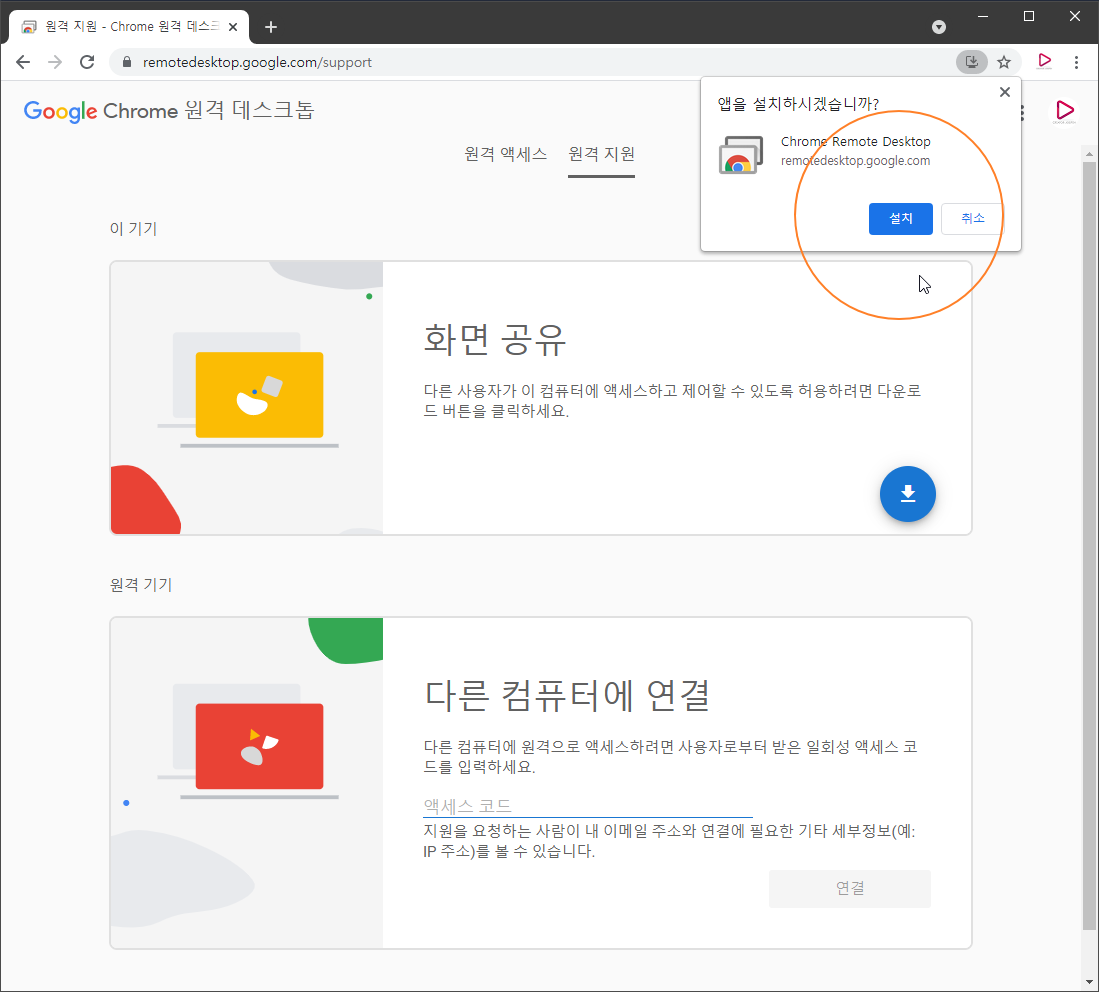The image size is (1099, 992).
Task: Open Chrome three-dot menu
Action: (x=1077, y=62)
